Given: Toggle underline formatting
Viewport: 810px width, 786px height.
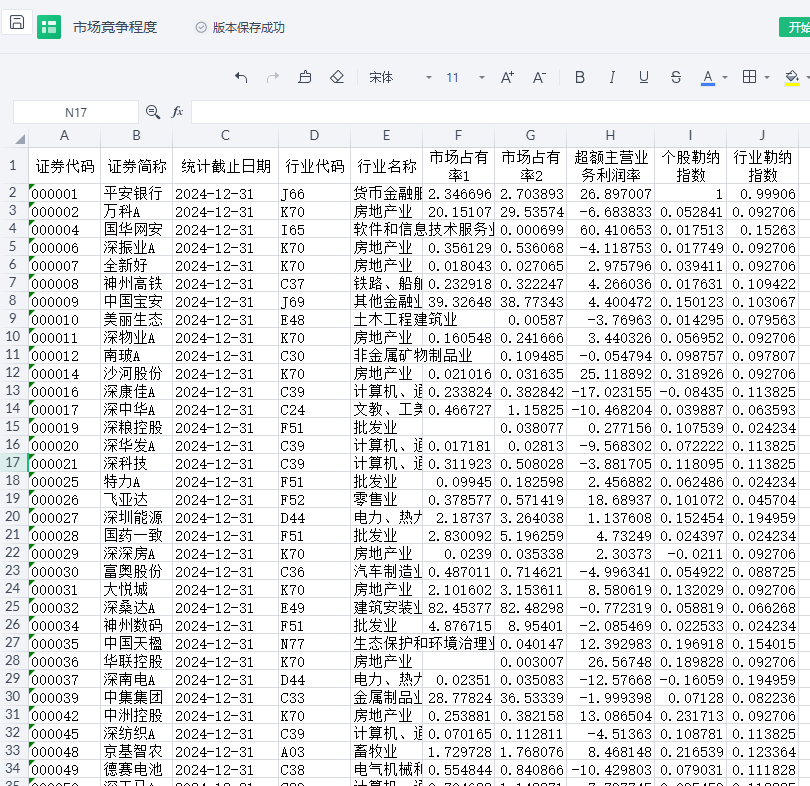Looking at the screenshot, I should pyautogui.click(x=644, y=77).
